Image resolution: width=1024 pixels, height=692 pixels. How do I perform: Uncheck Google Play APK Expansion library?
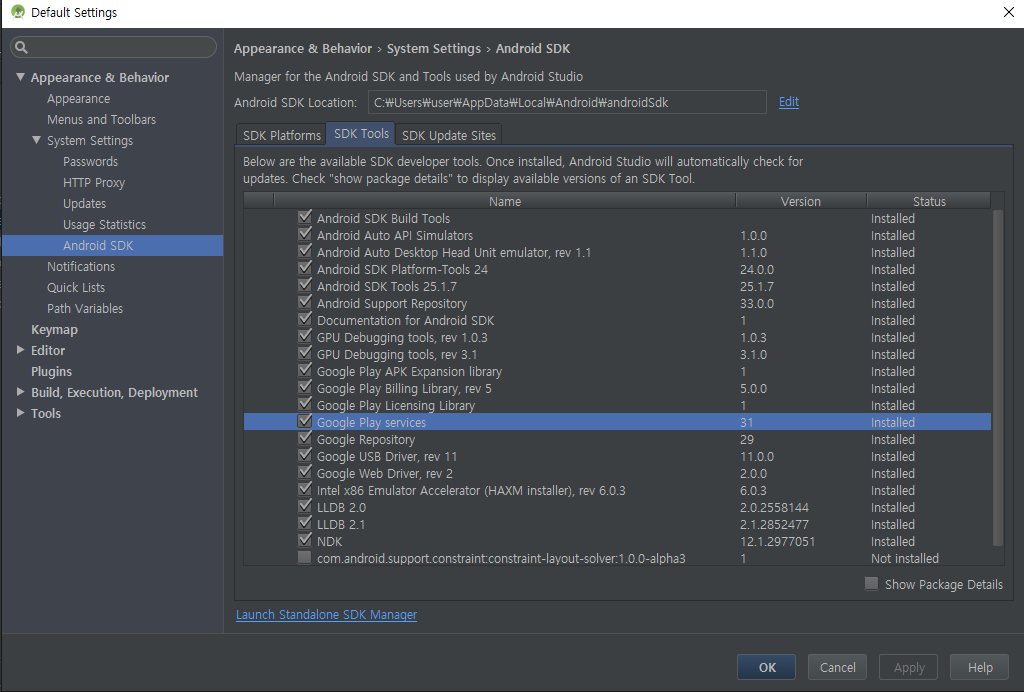coord(304,370)
